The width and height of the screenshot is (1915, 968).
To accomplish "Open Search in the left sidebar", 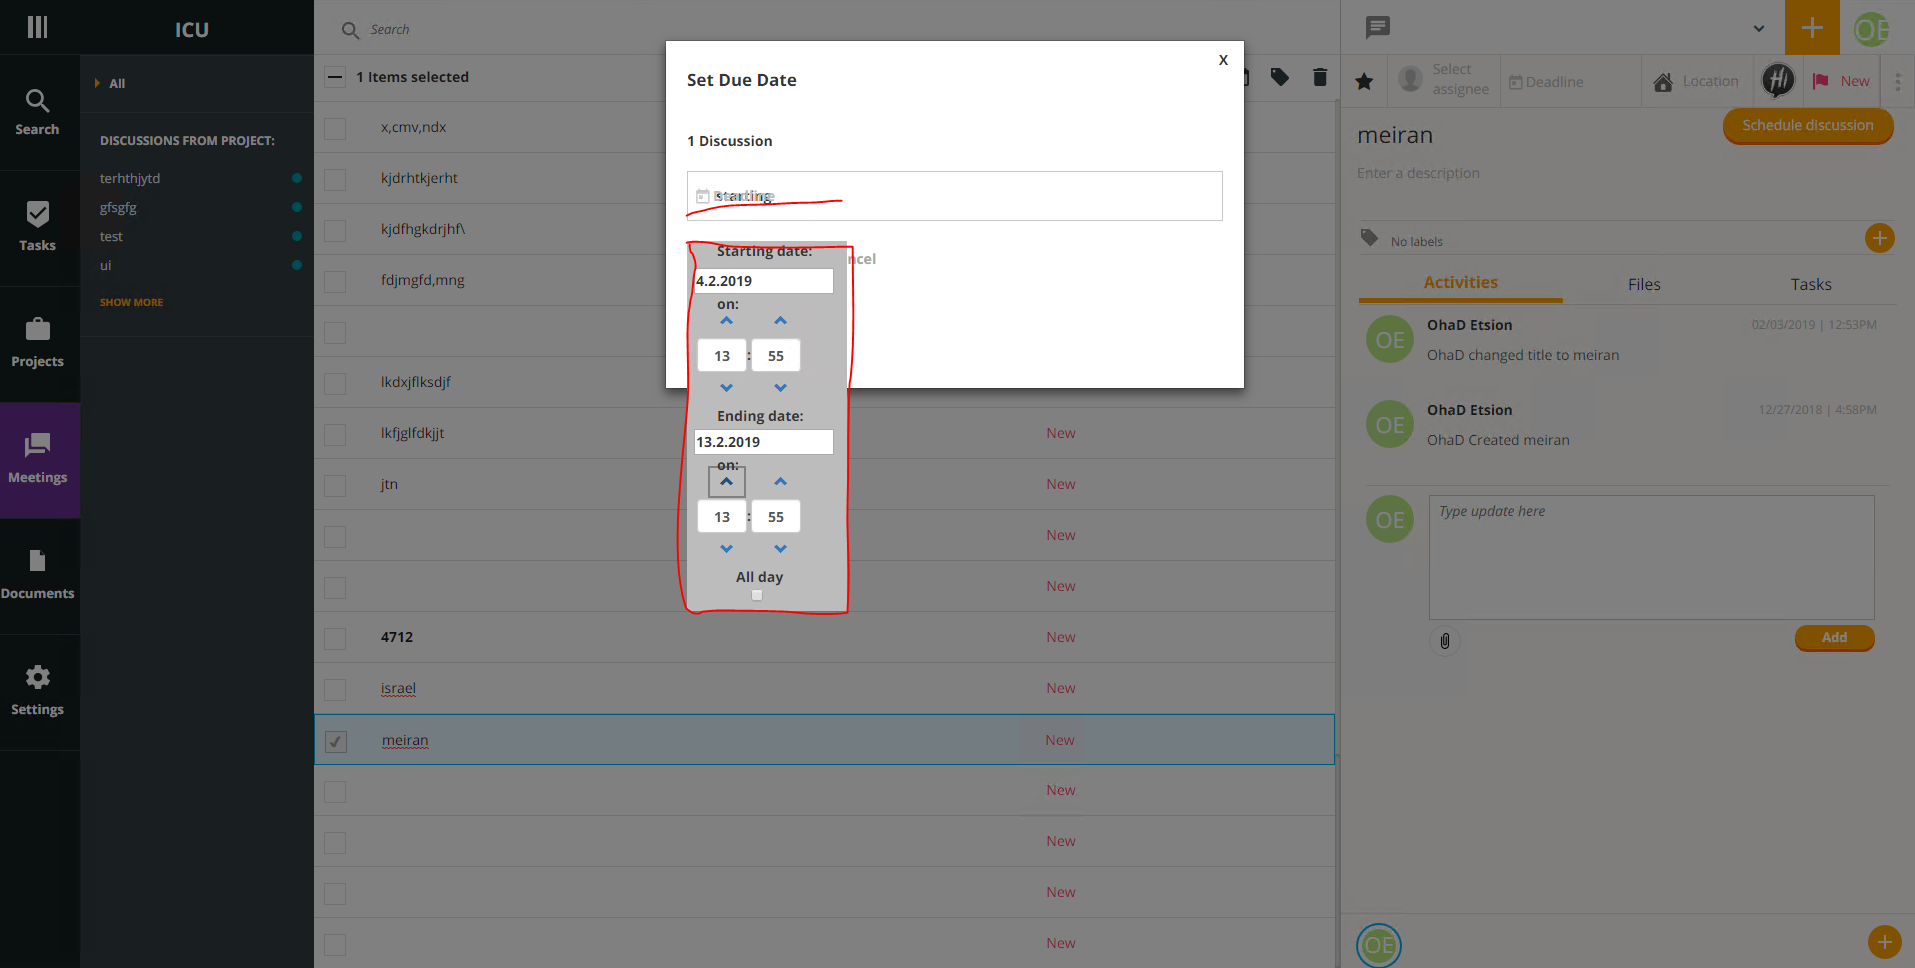I will tap(37, 113).
